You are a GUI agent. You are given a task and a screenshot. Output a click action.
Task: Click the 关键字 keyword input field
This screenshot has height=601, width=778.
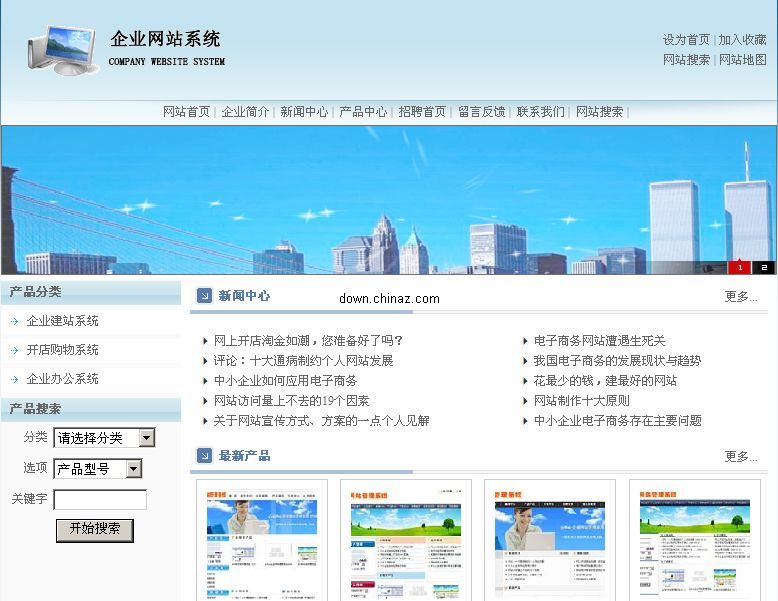coord(100,499)
